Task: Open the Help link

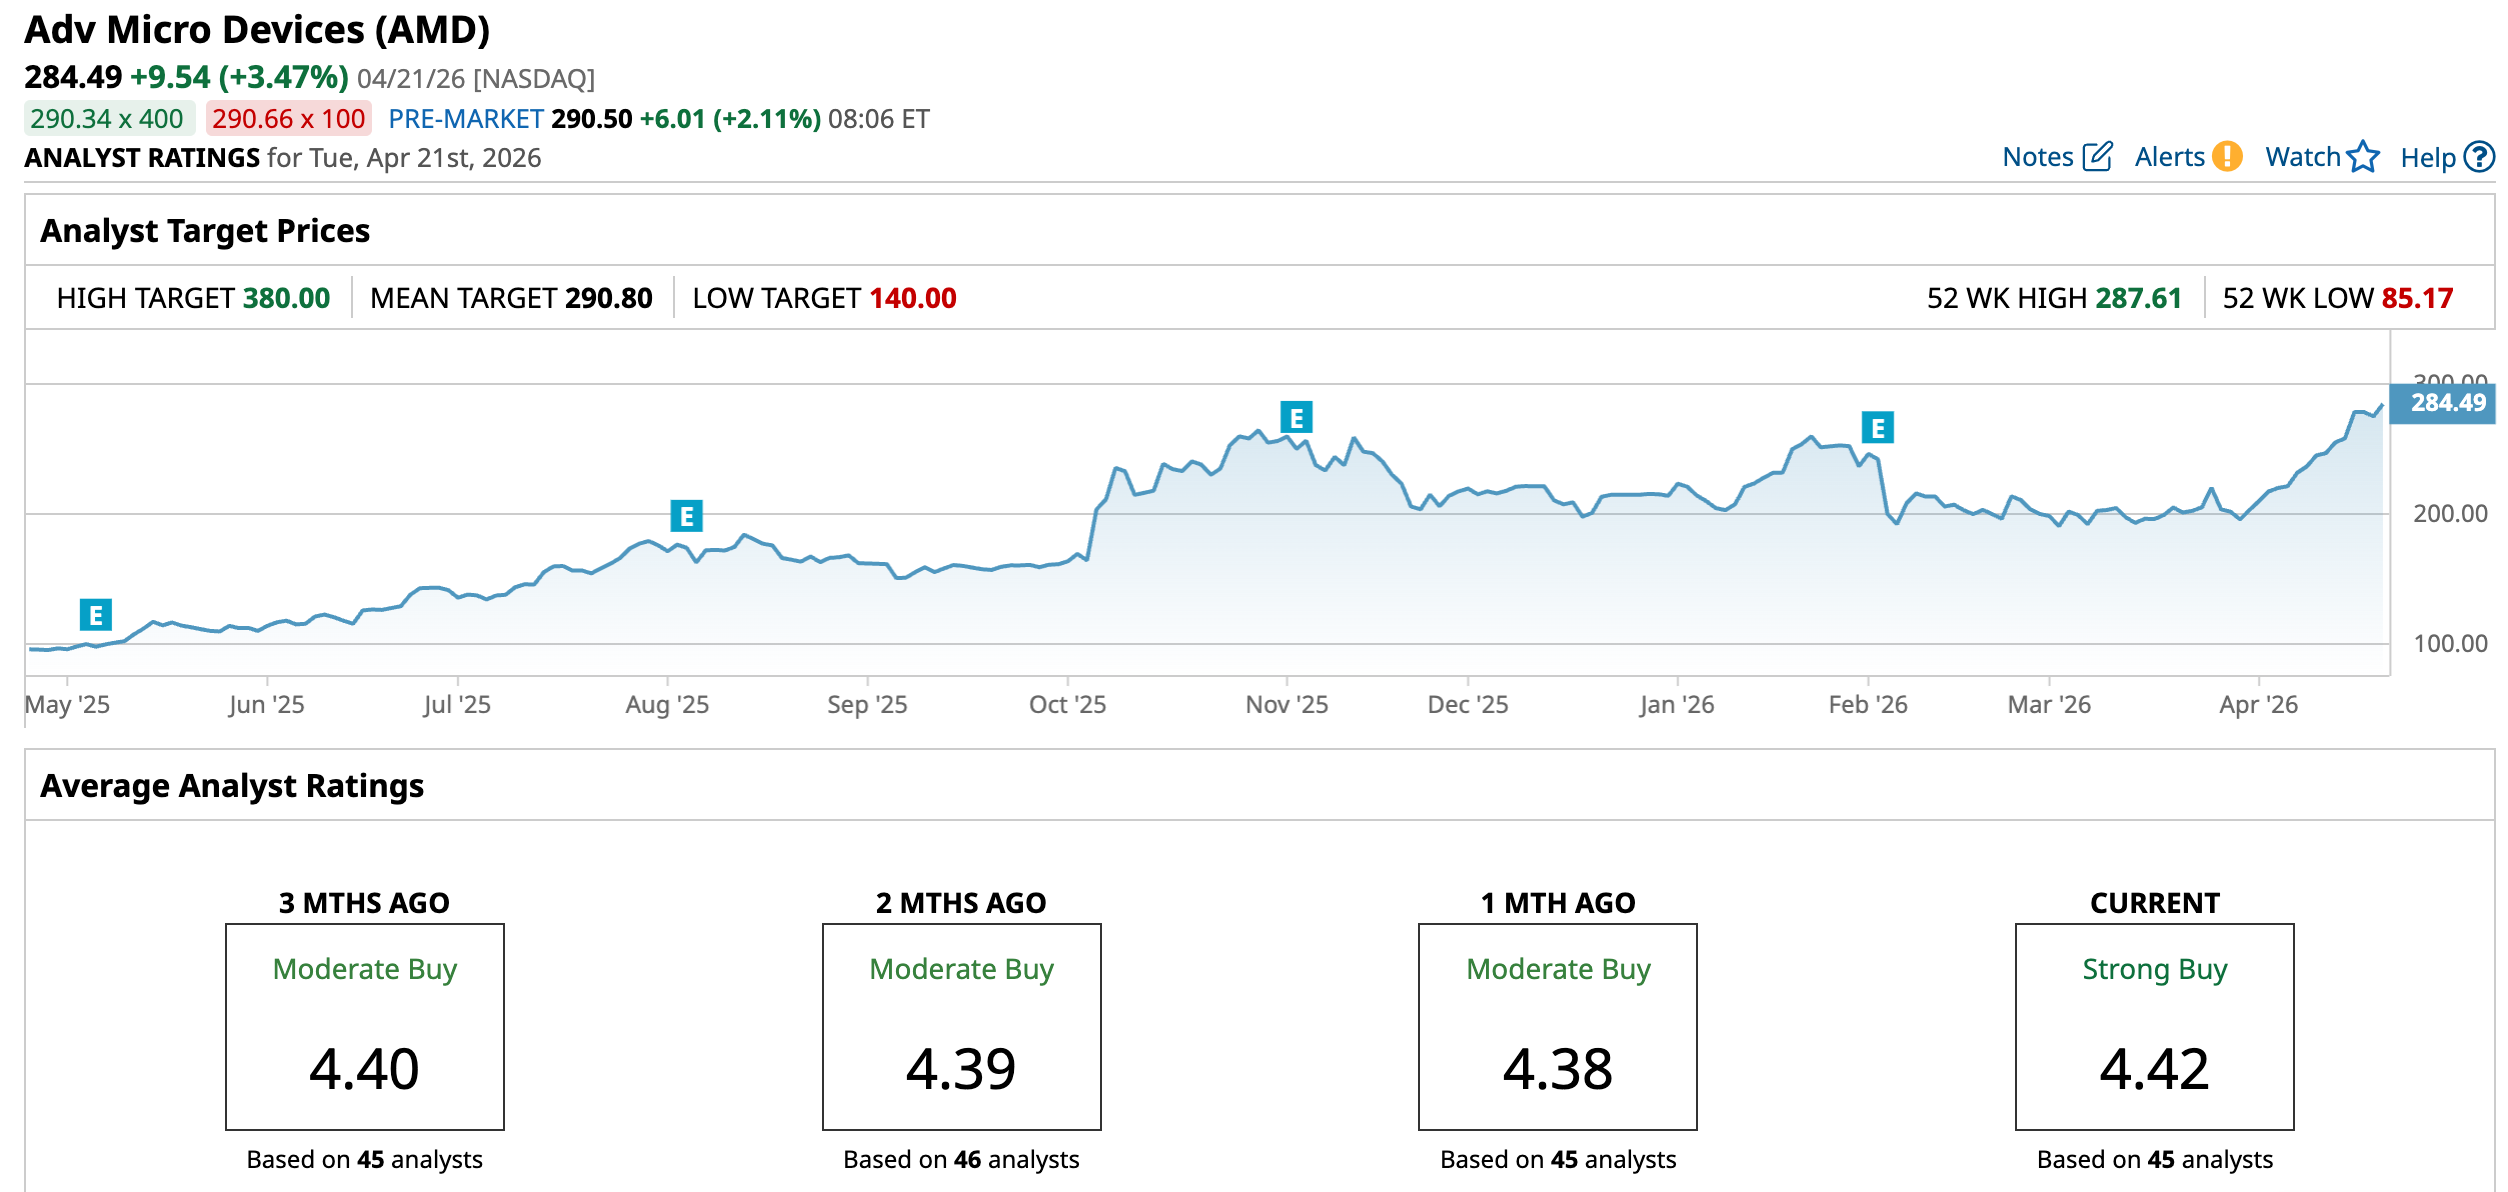Action: click(x=2427, y=158)
